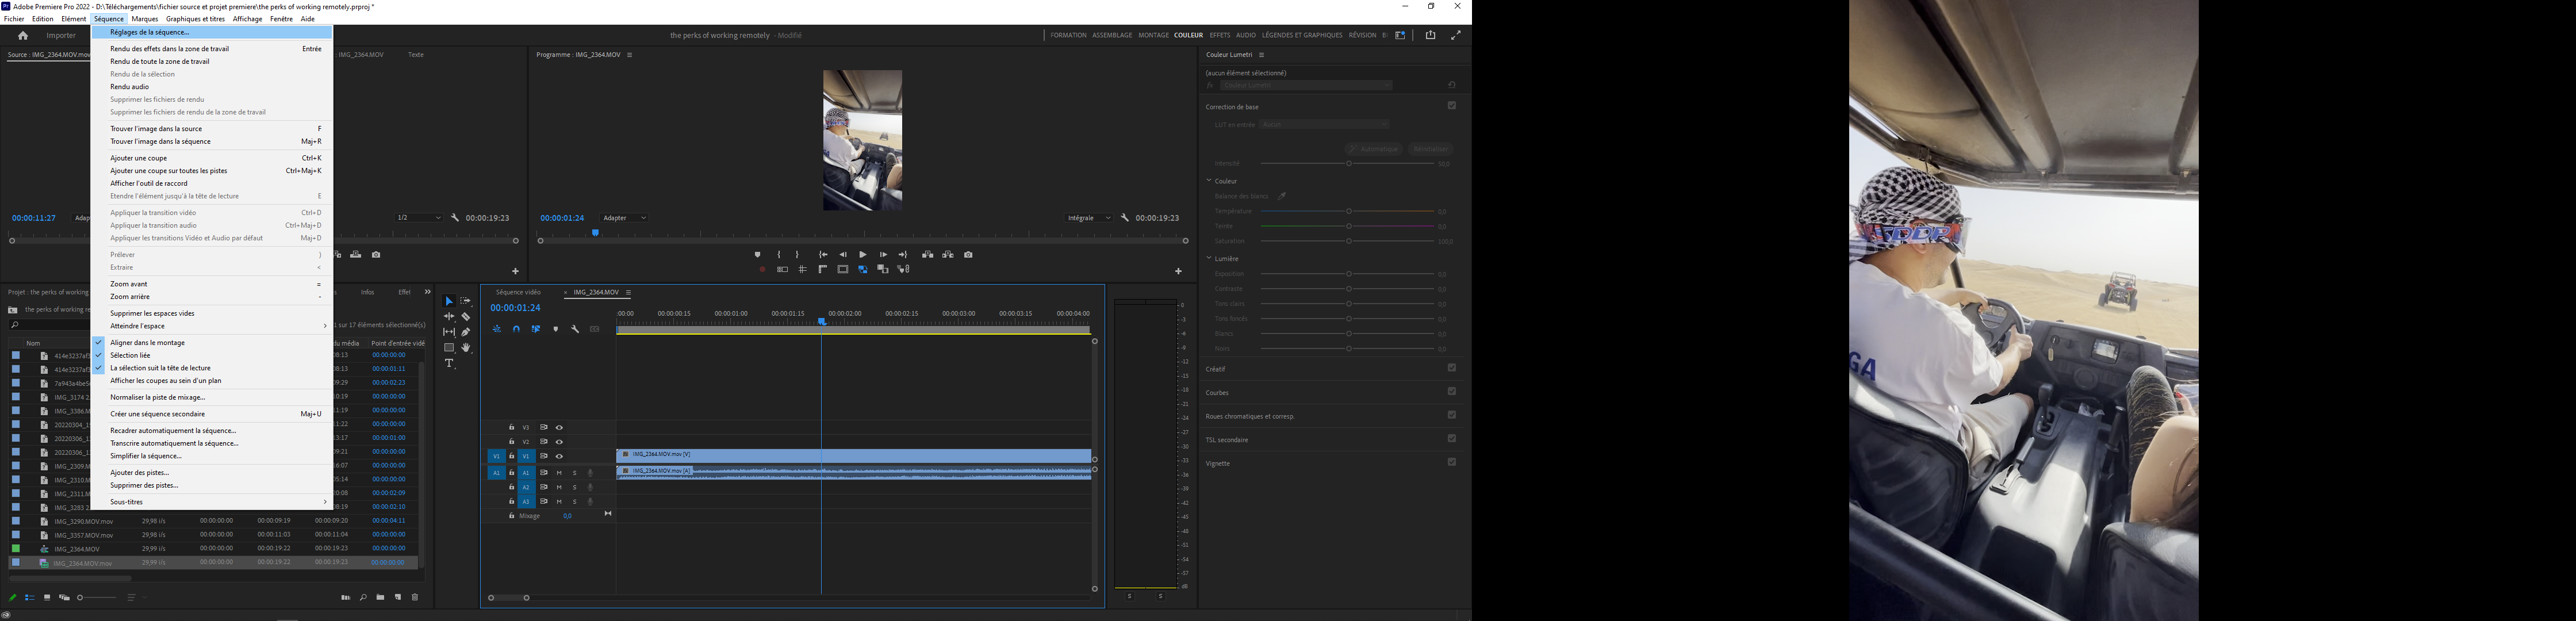Viewport: 2576px width, 621px height.
Task: Select the Rectangle tool
Action: point(449,348)
